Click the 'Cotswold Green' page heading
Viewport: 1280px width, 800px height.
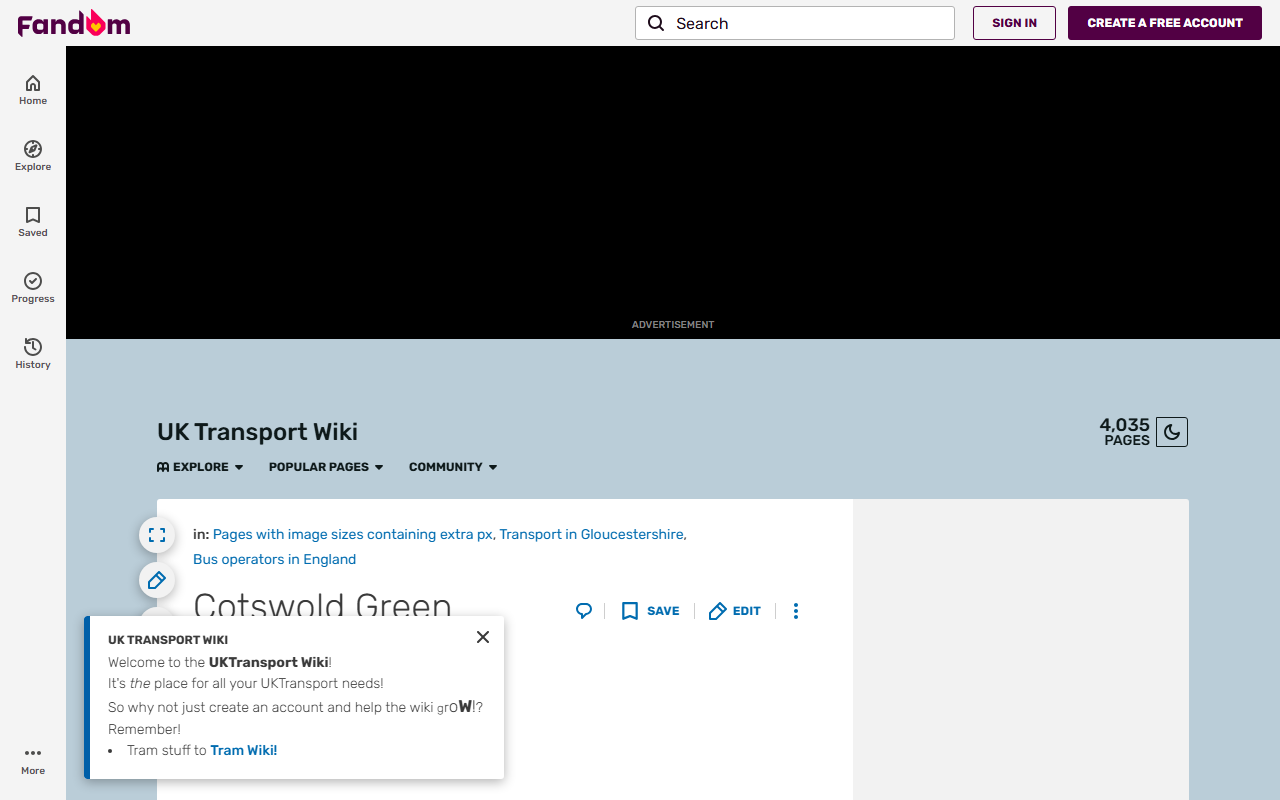(322, 606)
